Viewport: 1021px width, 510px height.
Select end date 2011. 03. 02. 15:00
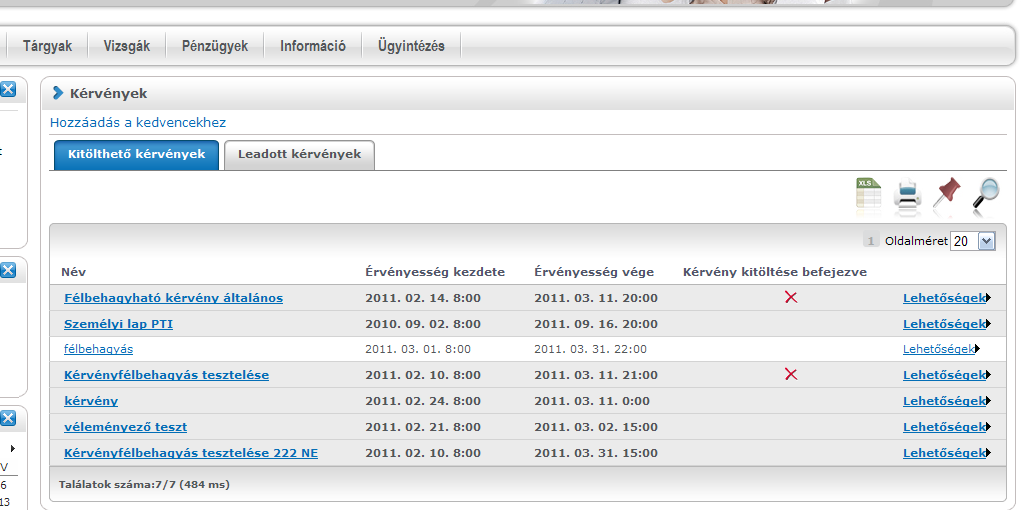(596, 427)
